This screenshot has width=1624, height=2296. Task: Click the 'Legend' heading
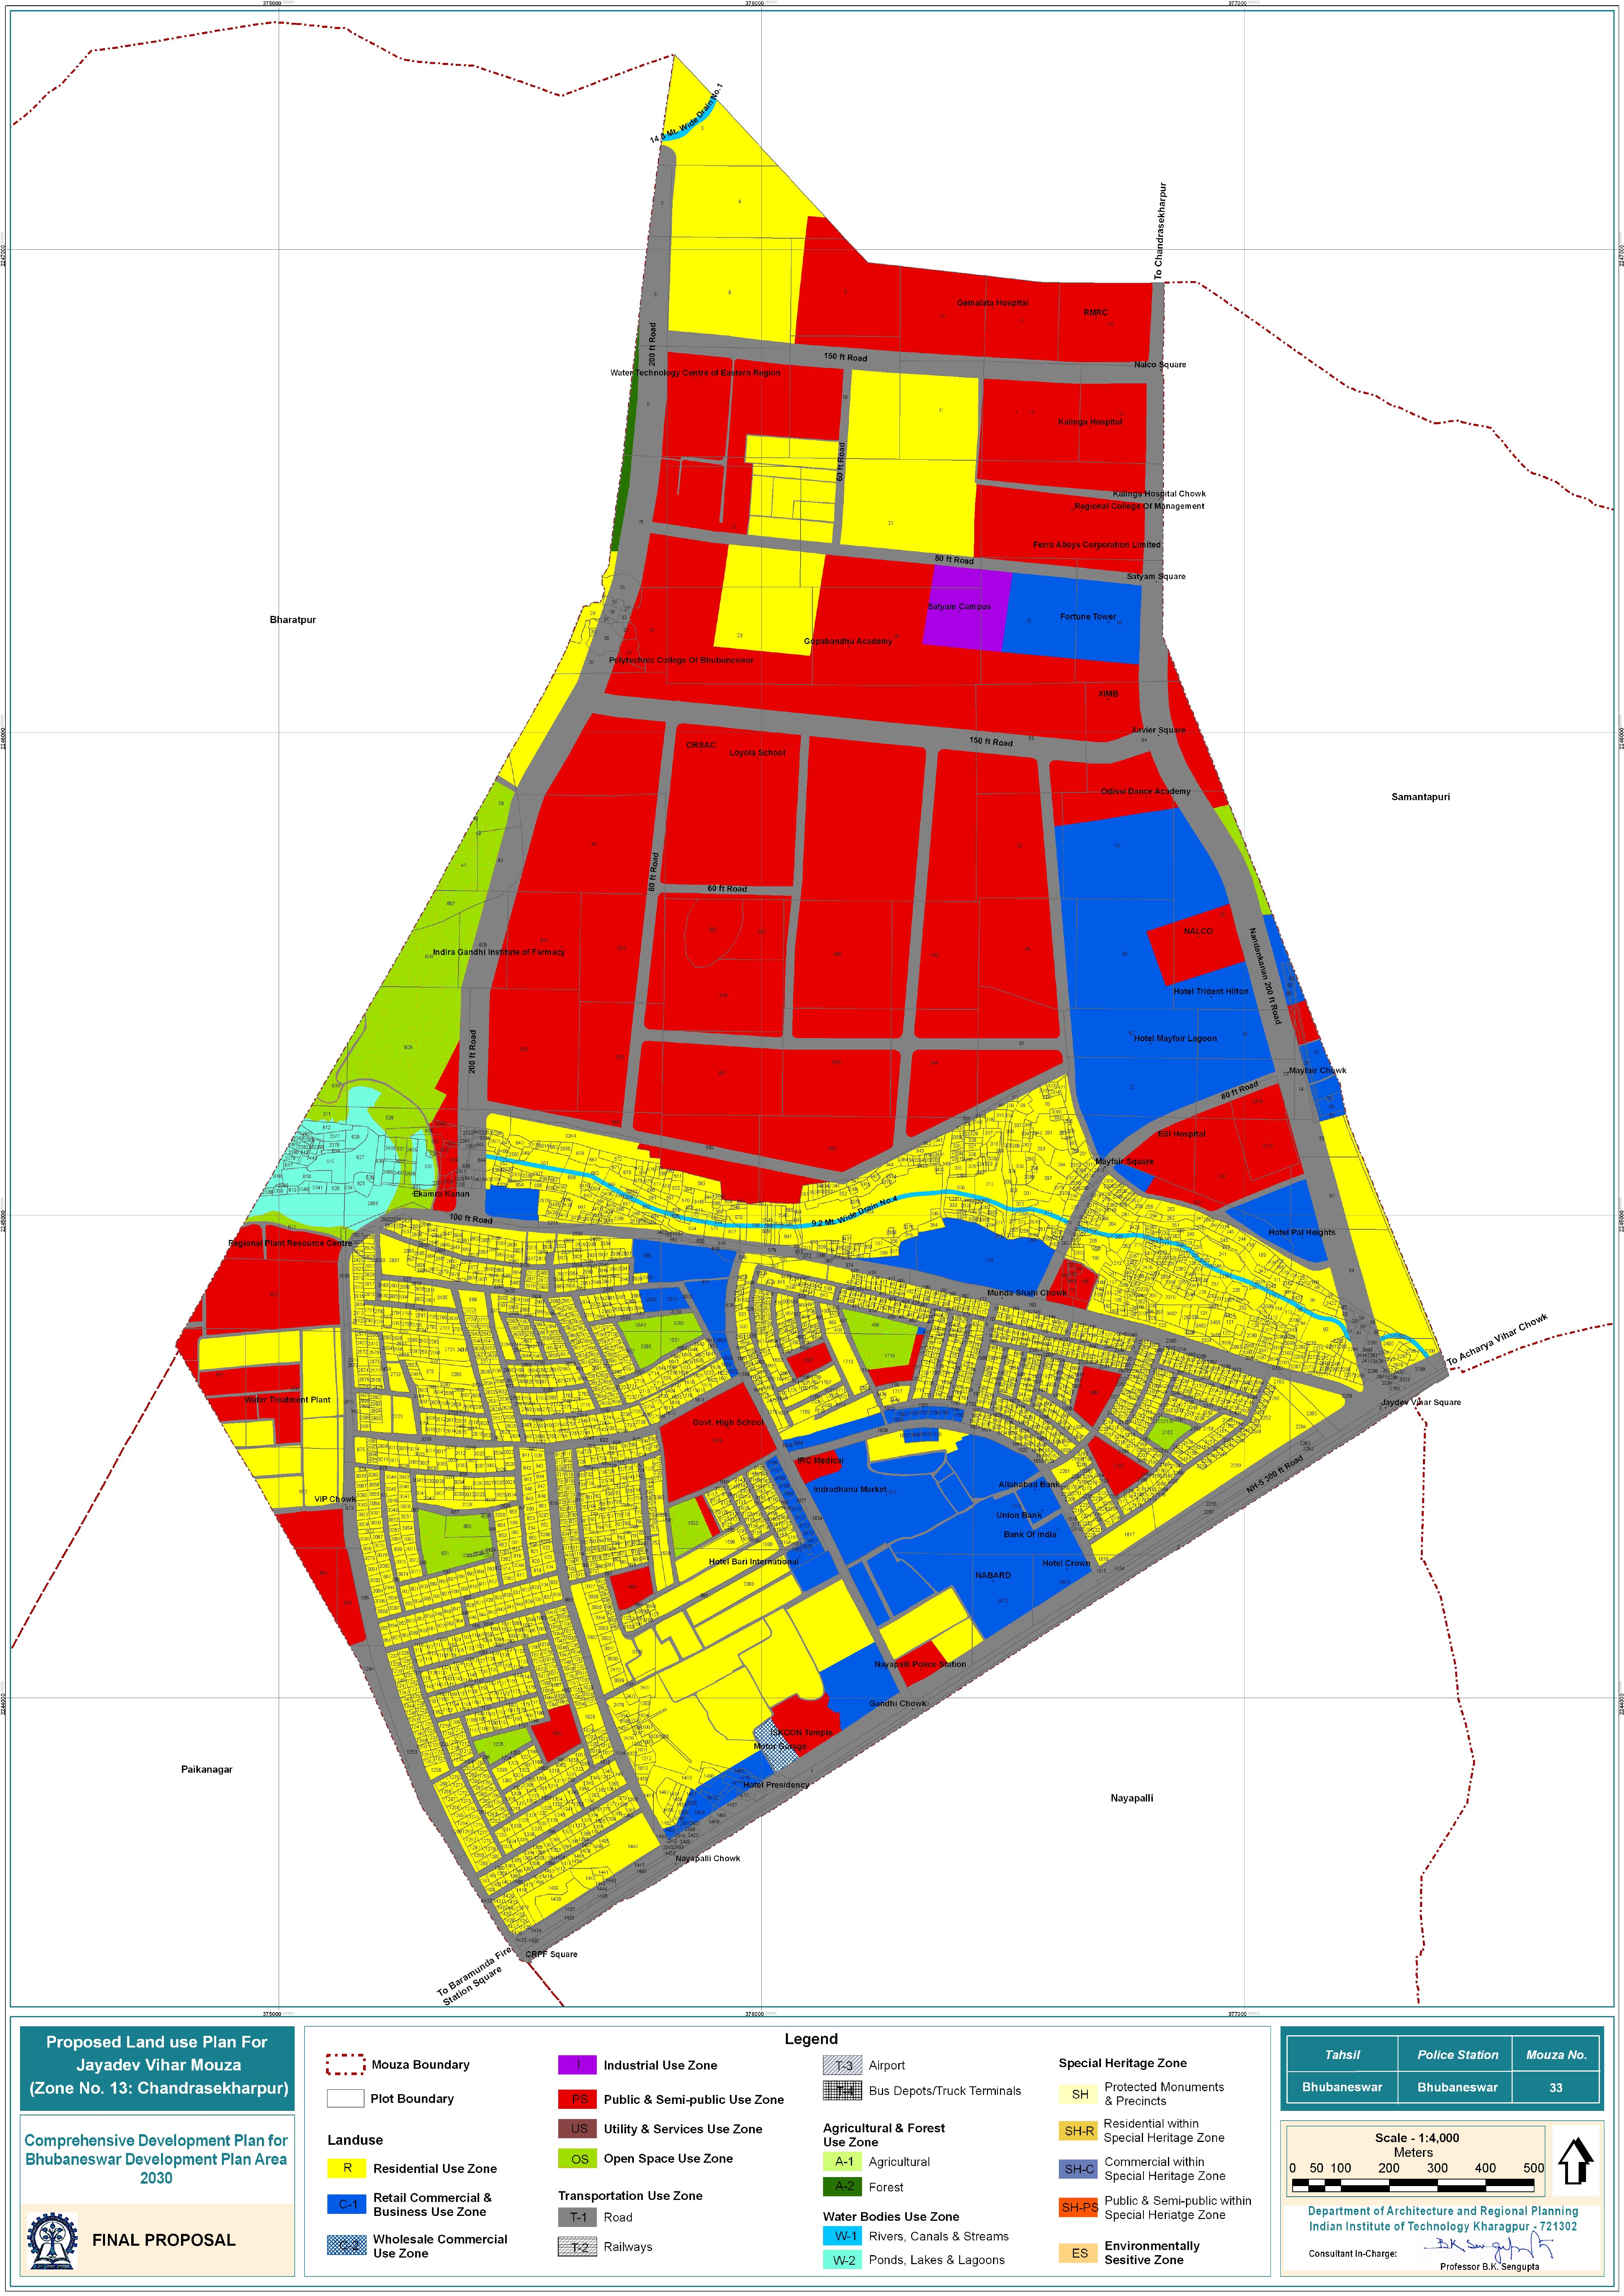[x=811, y=2039]
